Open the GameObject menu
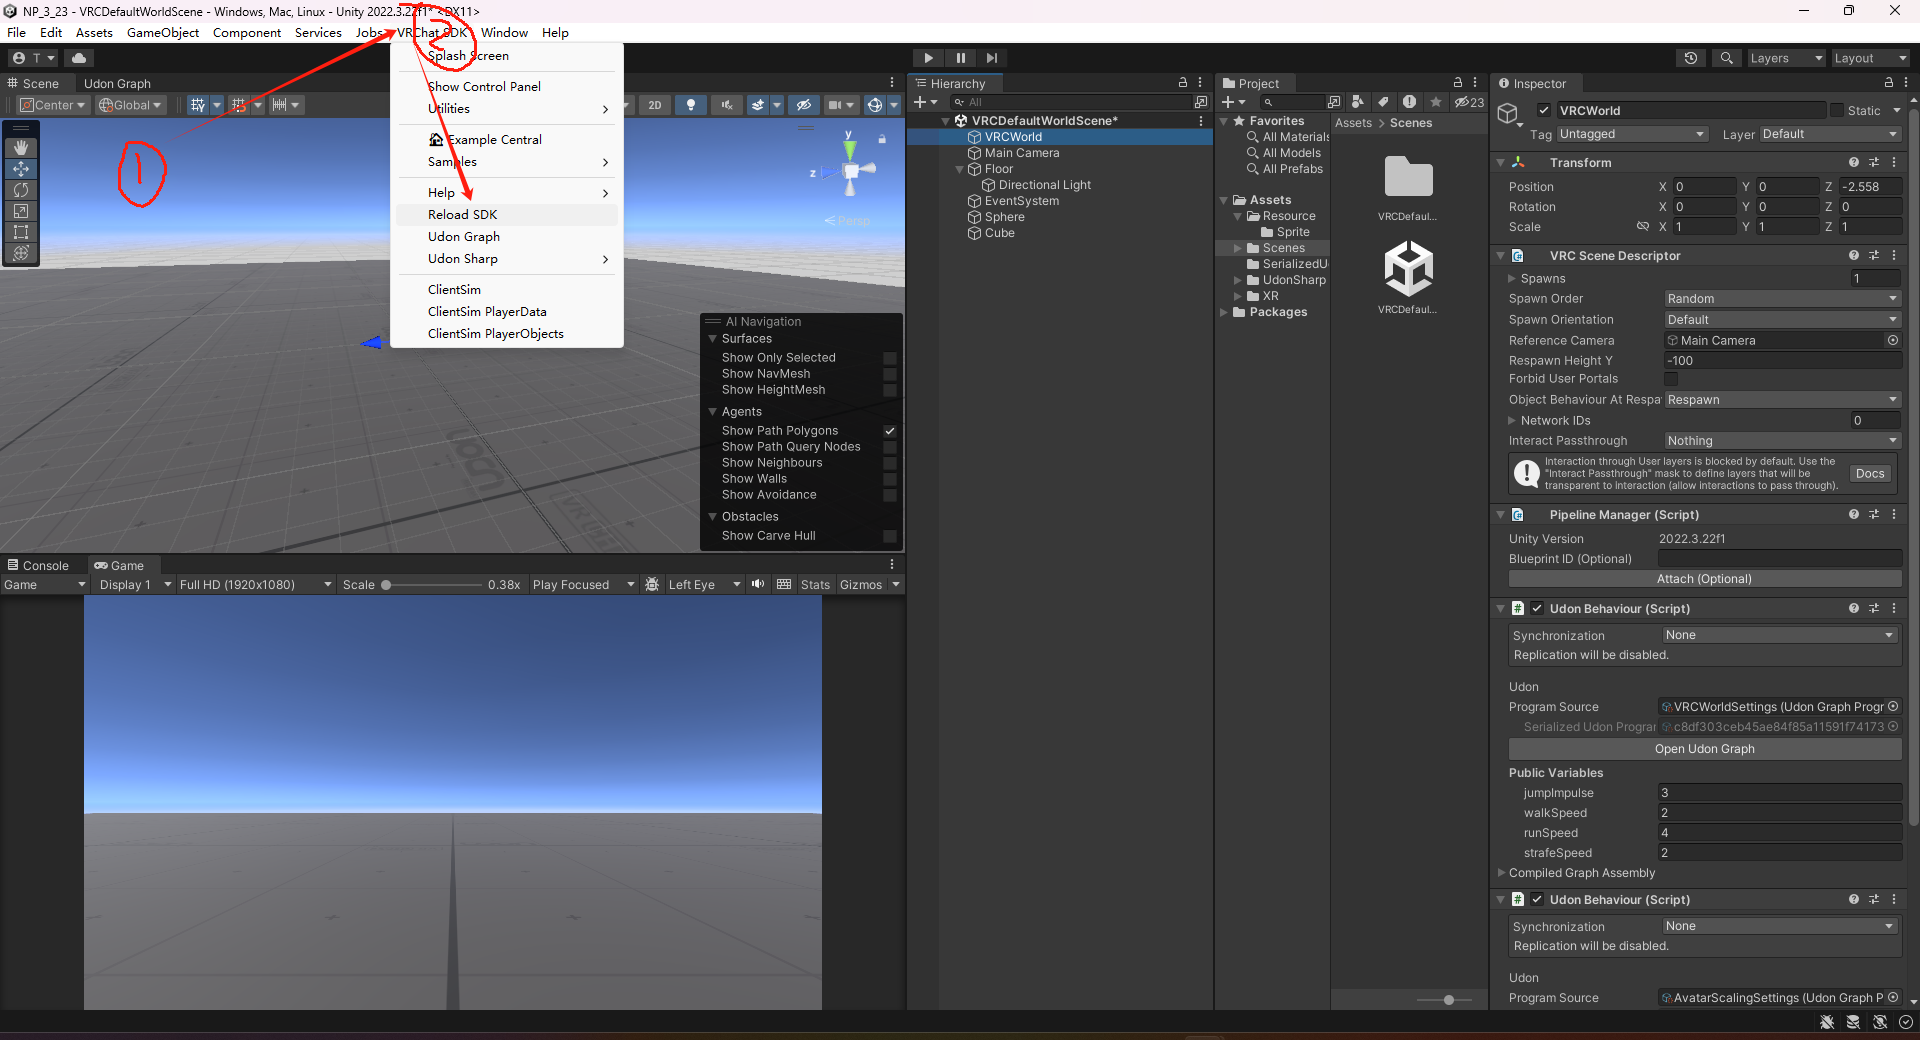 [x=163, y=33]
